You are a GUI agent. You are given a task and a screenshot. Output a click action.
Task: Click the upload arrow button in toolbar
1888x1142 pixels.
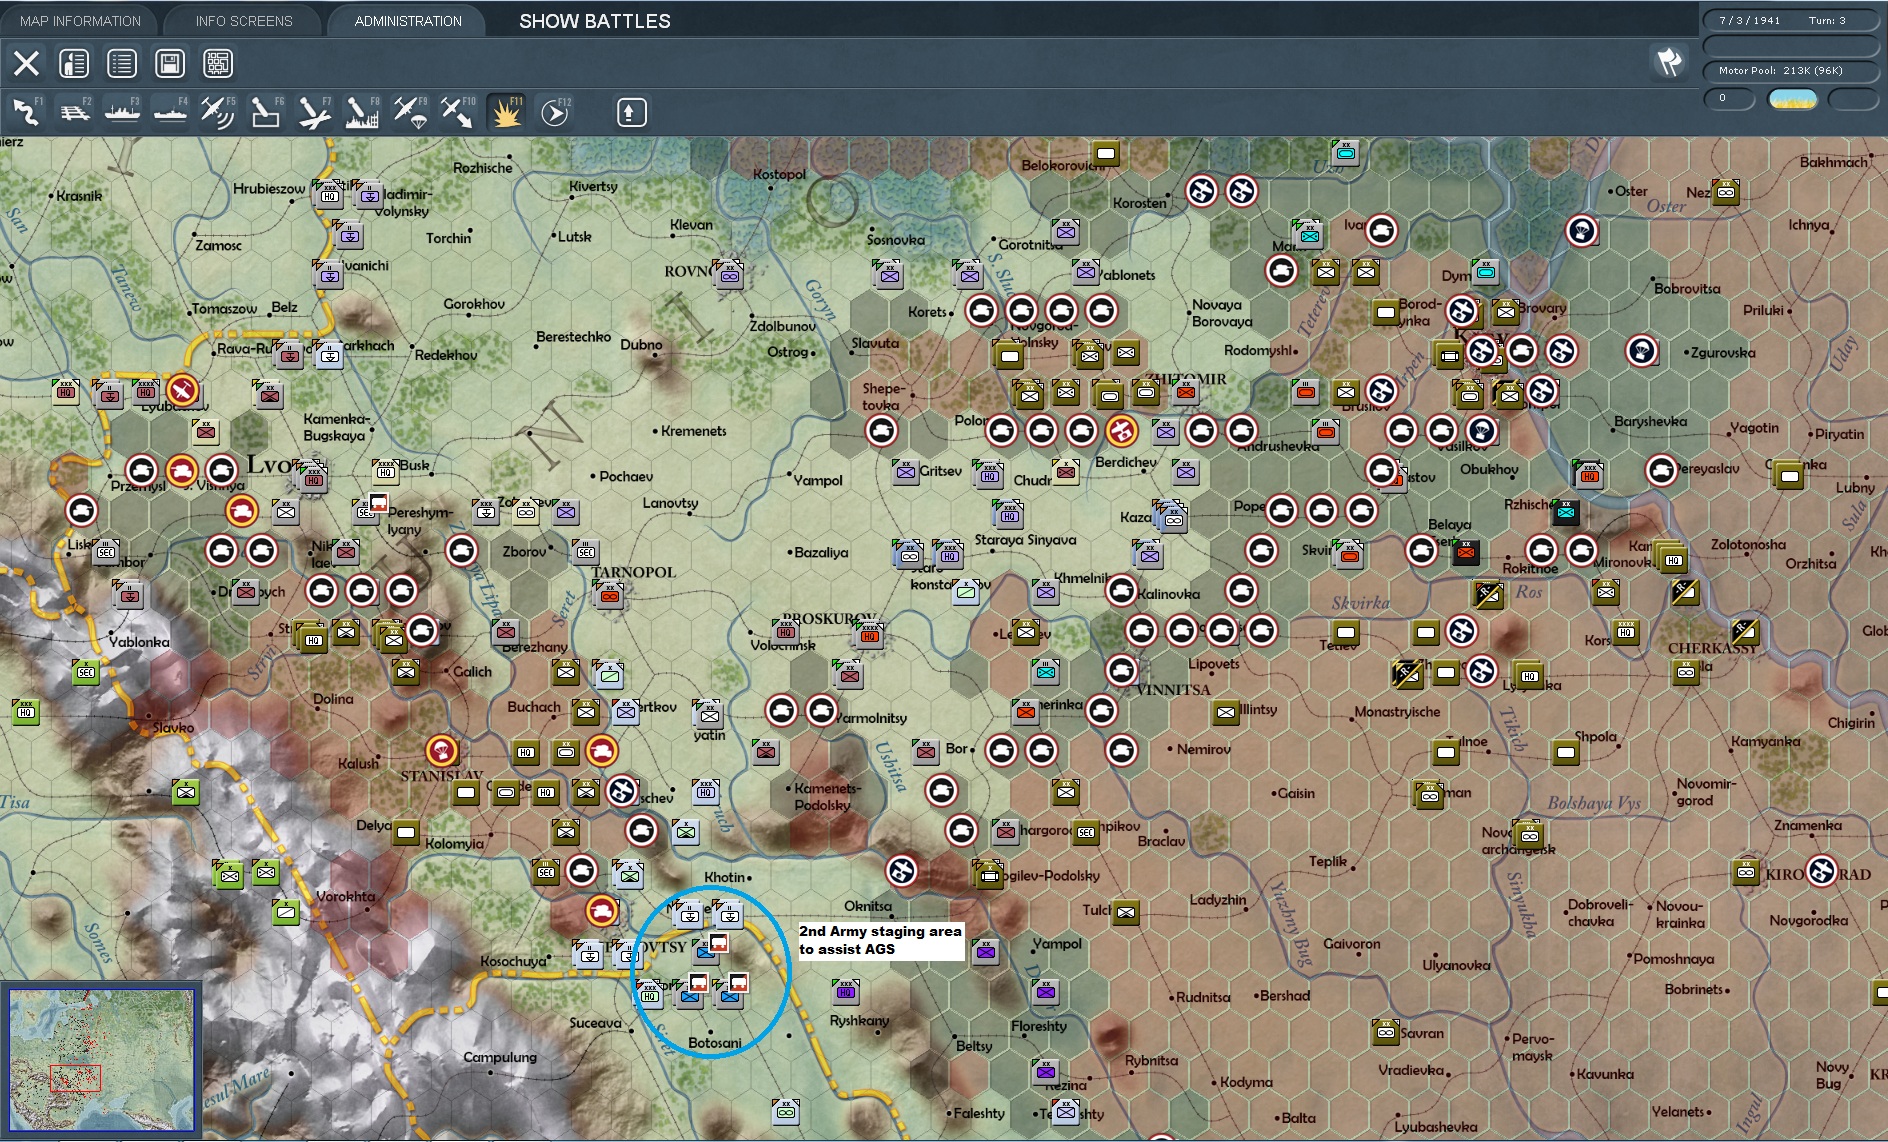[x=630, y=112]
